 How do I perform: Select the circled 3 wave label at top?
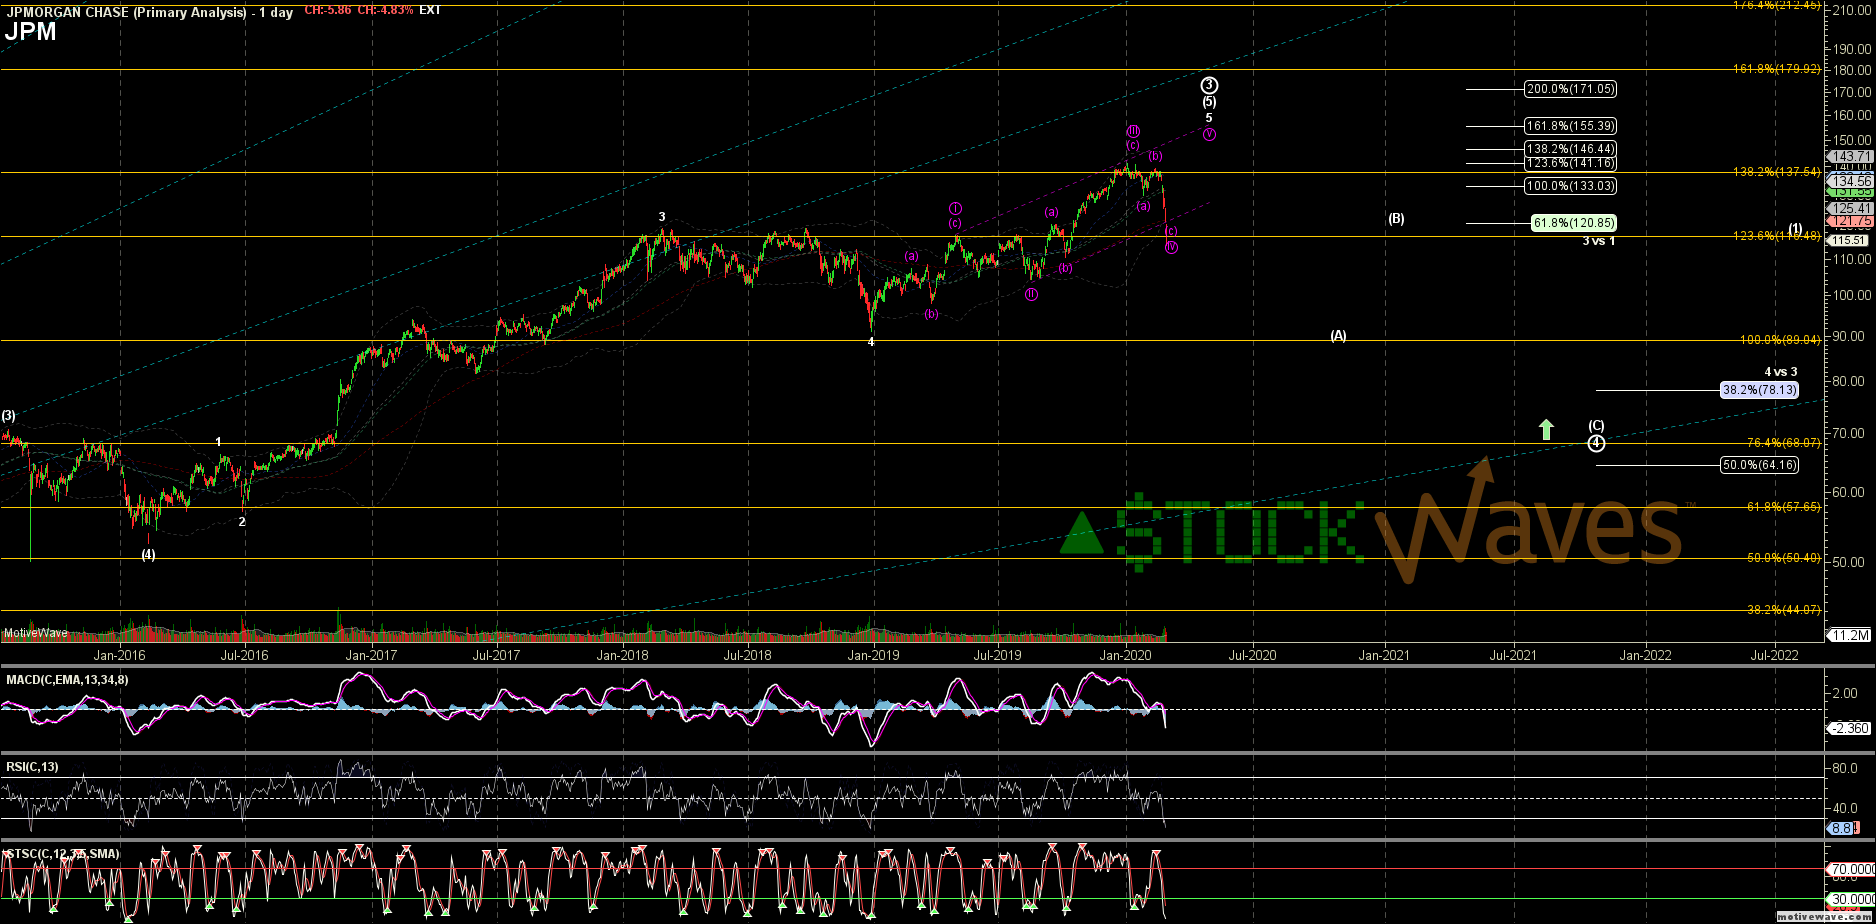pos(1210,85)
